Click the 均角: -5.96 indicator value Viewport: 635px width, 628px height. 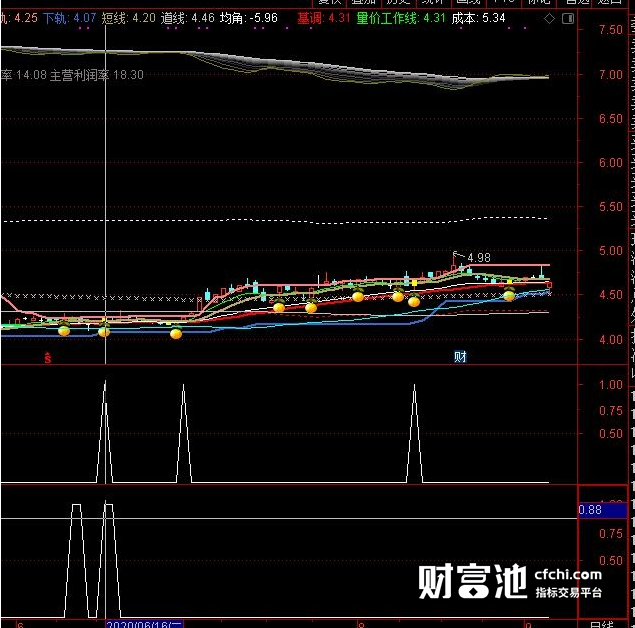(249, 18)
